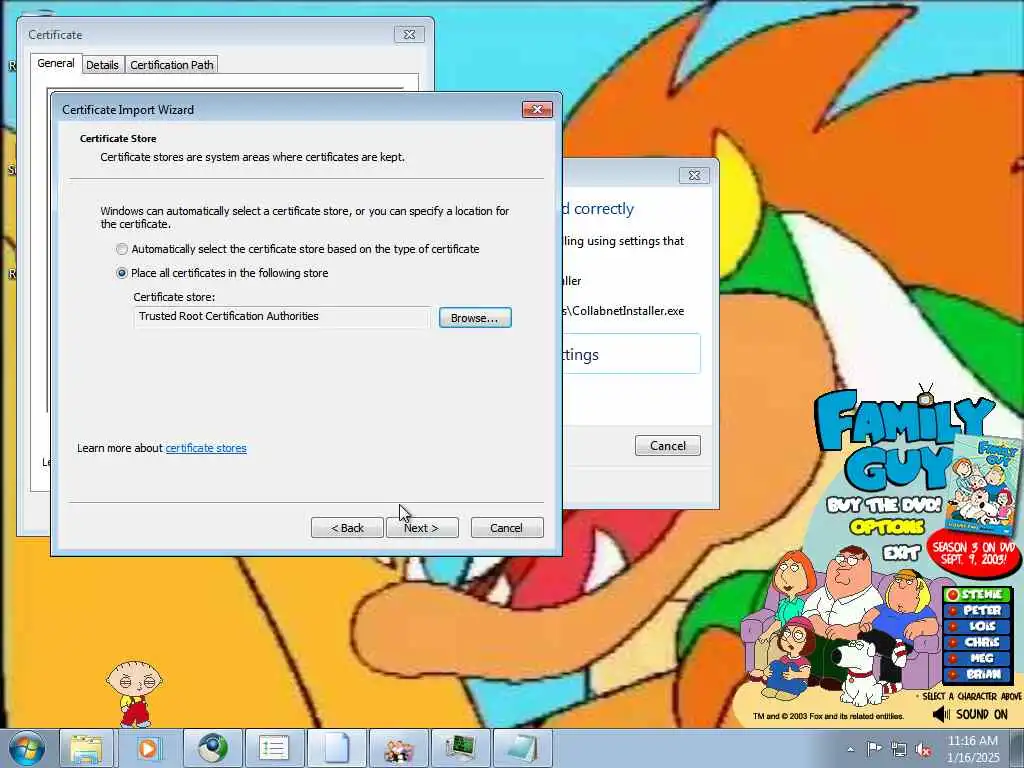Select Peter character in Family Guy list
This screenshot has height=768, width=1024.
point(977,610)
